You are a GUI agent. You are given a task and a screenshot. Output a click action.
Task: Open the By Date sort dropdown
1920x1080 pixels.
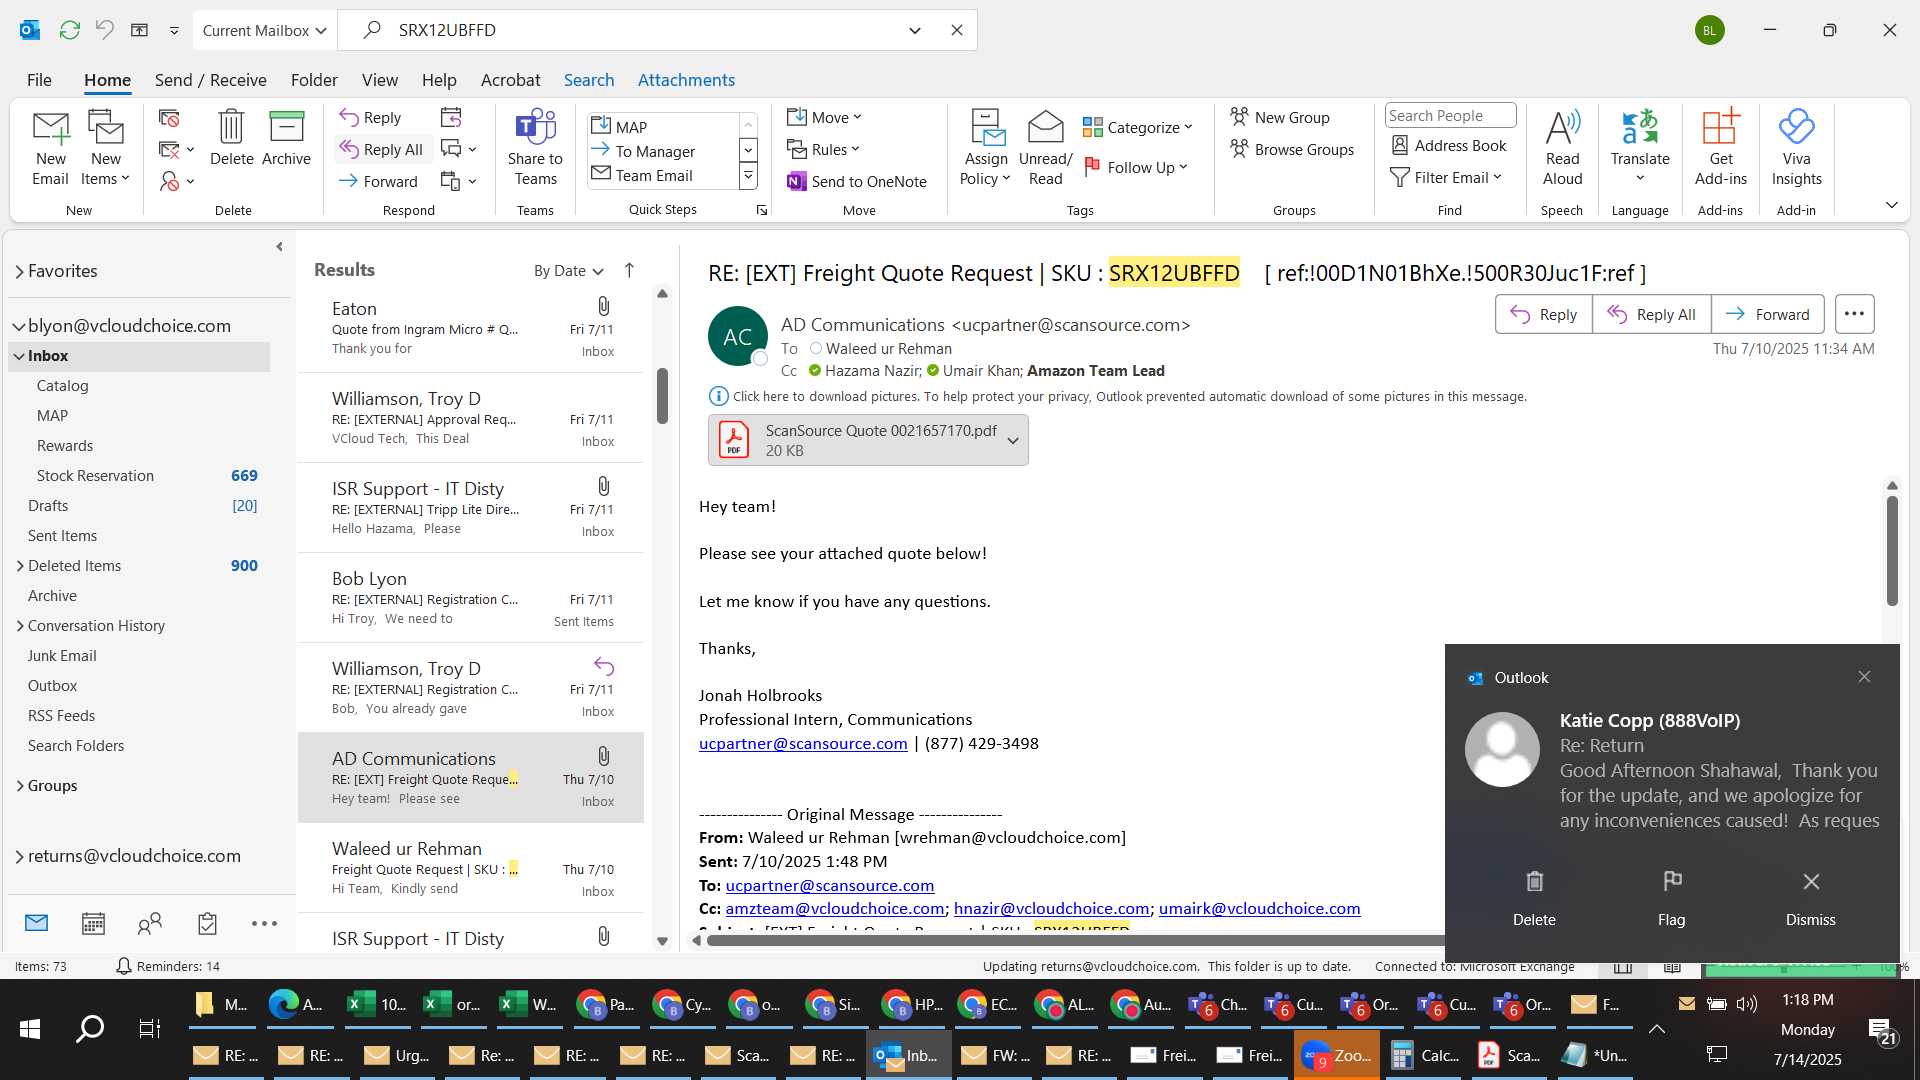568,270
